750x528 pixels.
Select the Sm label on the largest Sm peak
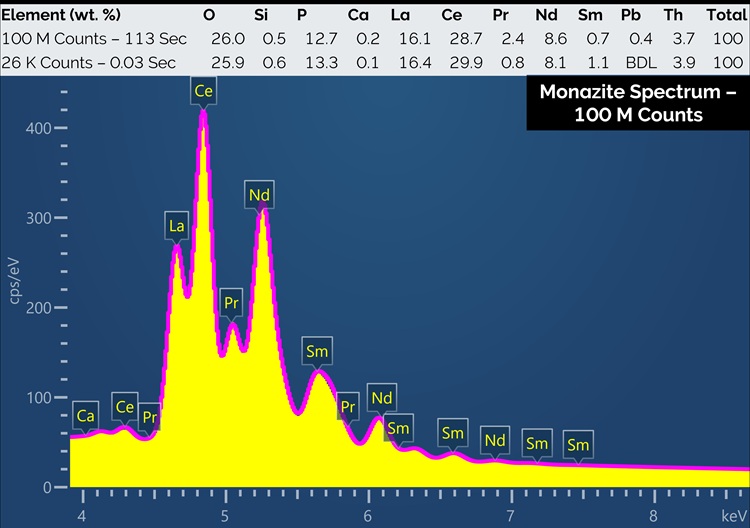317,351
